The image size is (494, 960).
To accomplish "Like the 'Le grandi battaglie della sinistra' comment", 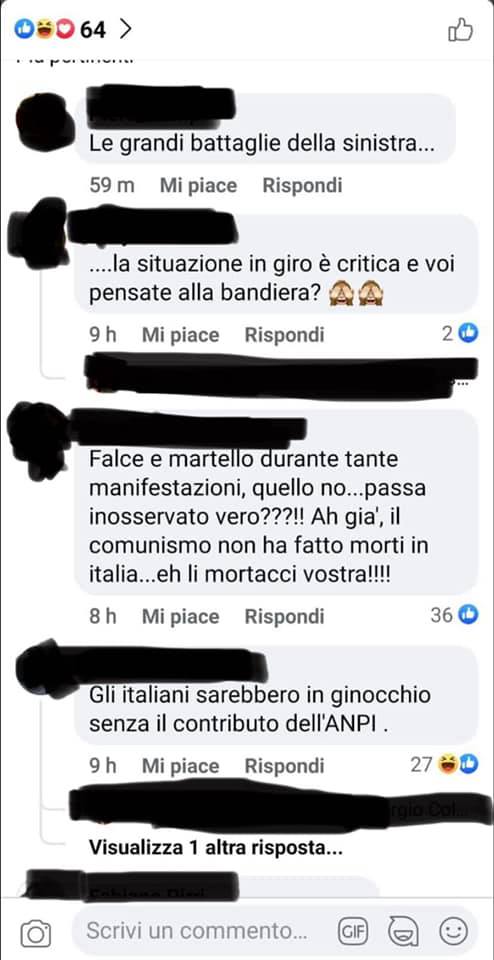I will (x=198, y=186).
